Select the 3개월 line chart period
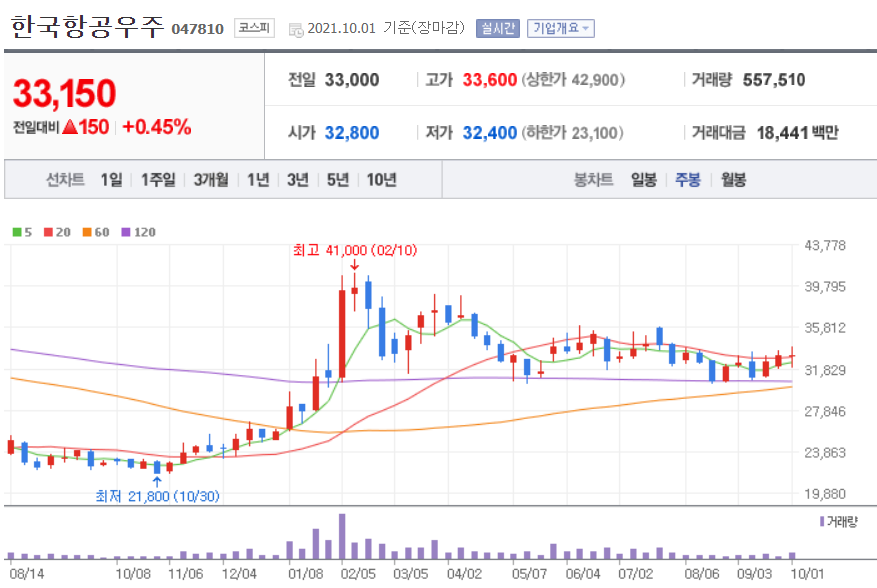 click(x=211, y=180)
